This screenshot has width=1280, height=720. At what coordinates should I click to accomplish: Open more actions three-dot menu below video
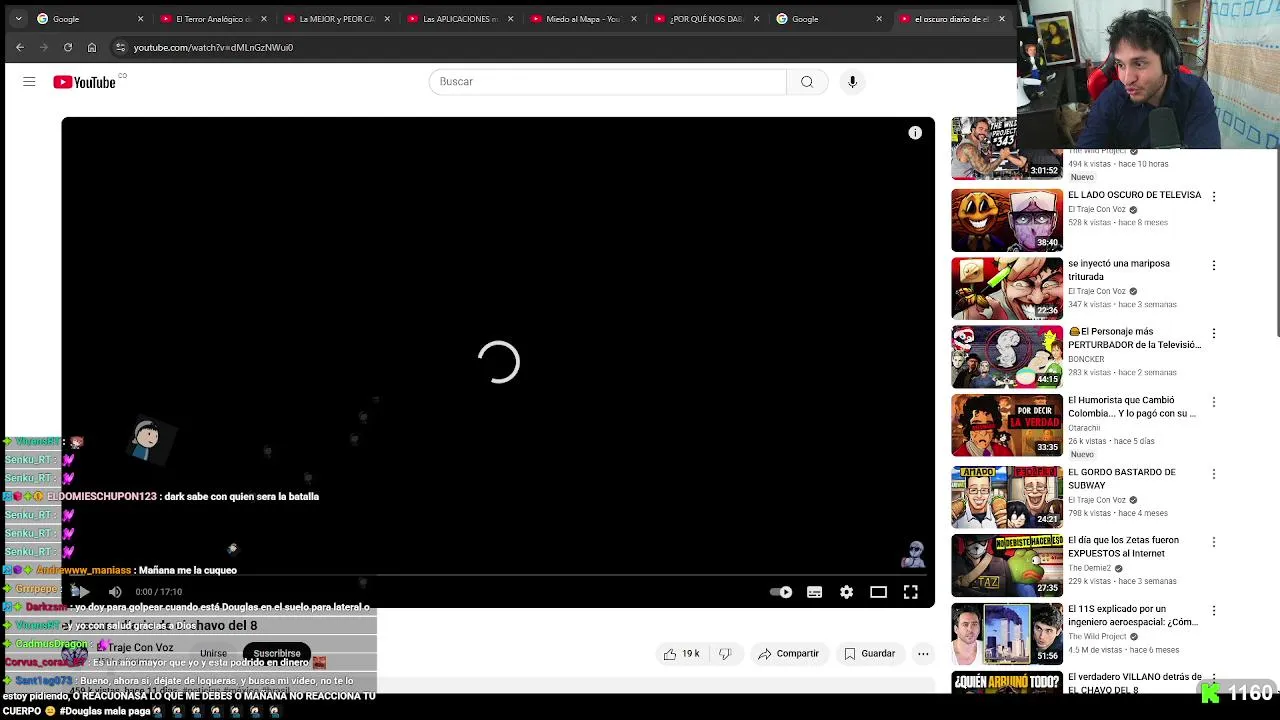point(923,654)
